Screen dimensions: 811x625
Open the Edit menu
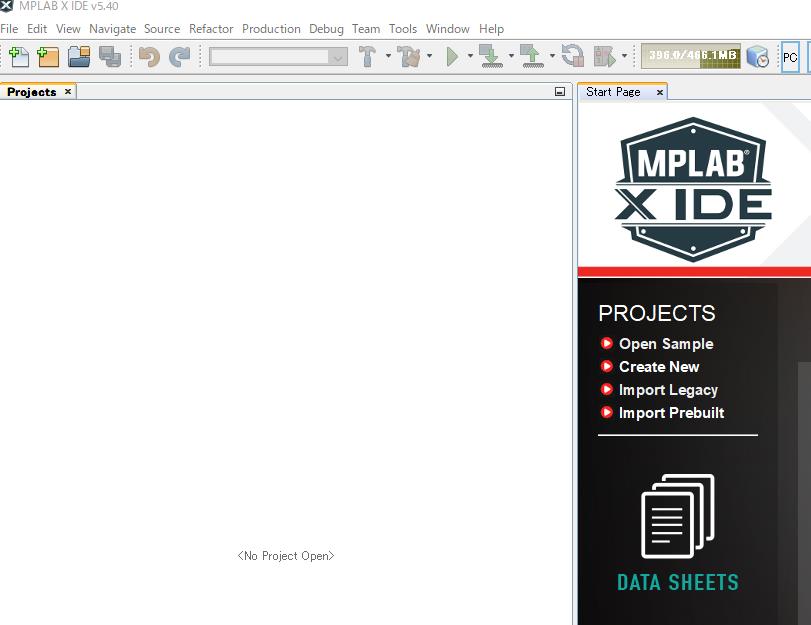37,29
